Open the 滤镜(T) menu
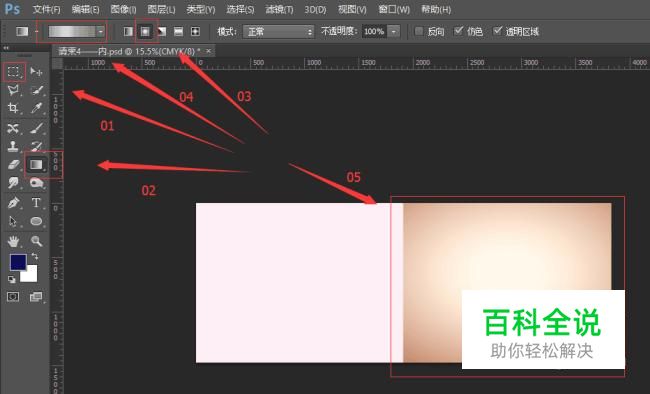Screen dimensions: 650x394 (279, 9)
